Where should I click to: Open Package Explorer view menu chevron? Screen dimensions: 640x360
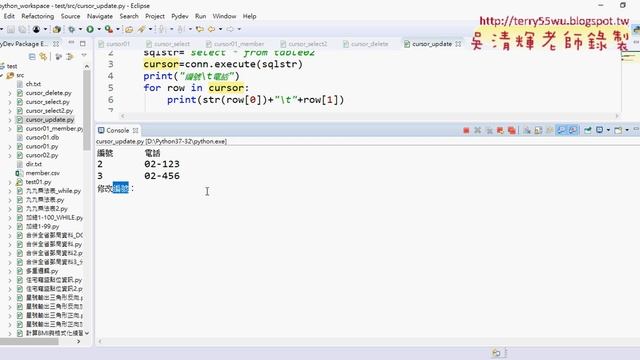tap(84, 55)
